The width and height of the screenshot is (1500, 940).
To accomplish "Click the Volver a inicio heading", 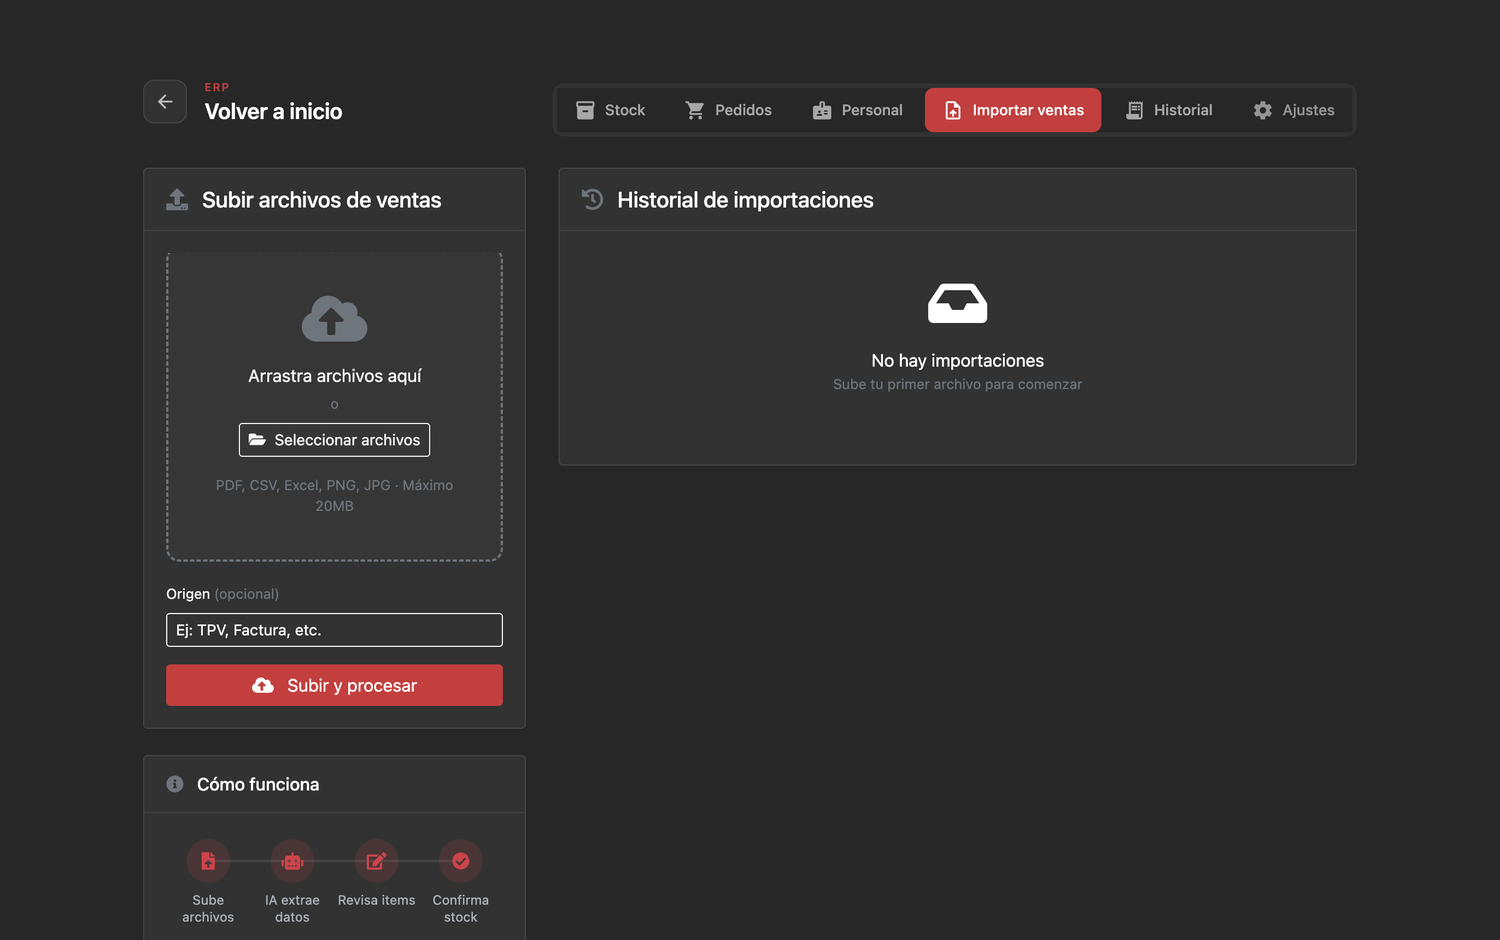I will [x=273, y=112].
